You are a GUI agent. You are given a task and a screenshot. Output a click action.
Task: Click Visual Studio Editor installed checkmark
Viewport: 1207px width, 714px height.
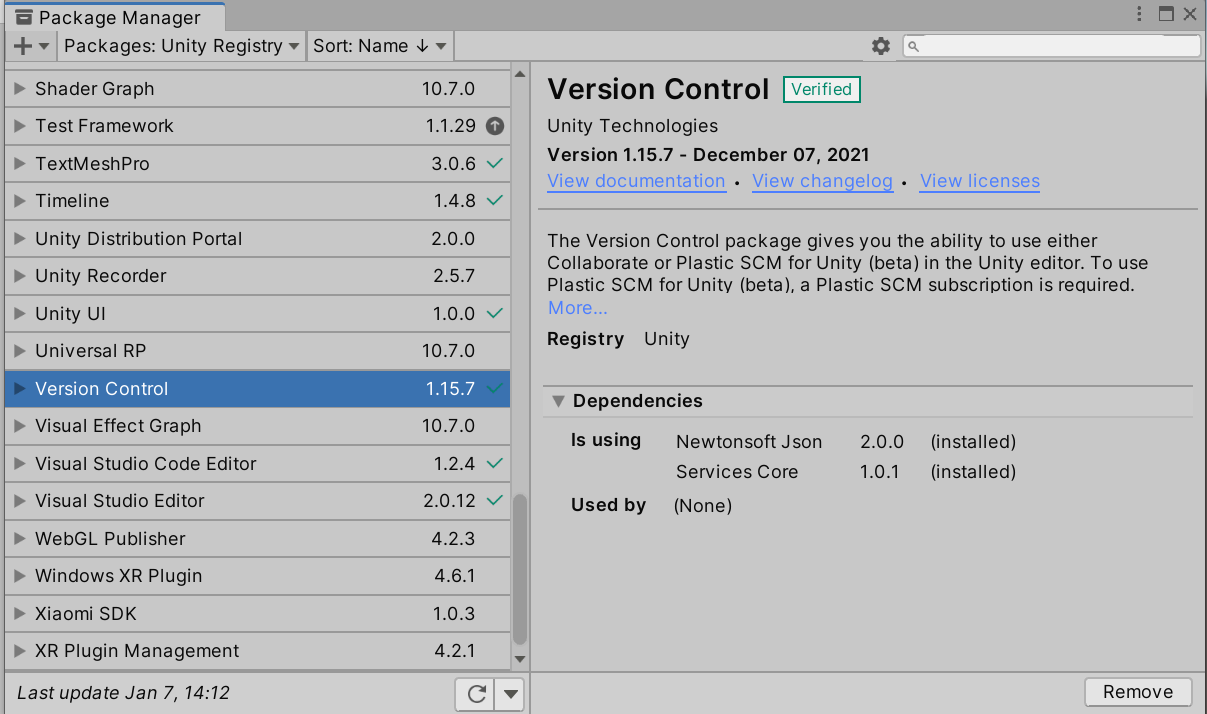[x=494, y=501]
